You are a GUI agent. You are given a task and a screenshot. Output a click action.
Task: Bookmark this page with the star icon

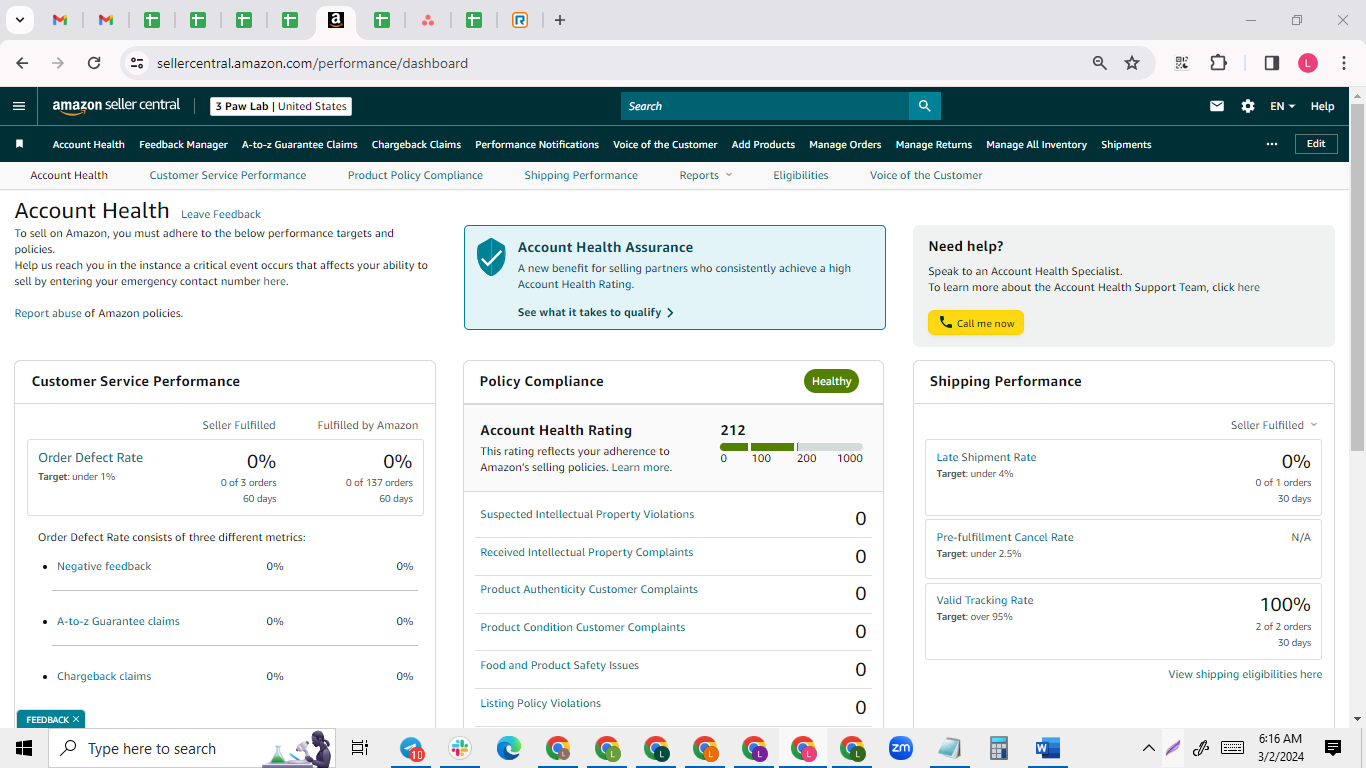click(x=1132, y=63)
